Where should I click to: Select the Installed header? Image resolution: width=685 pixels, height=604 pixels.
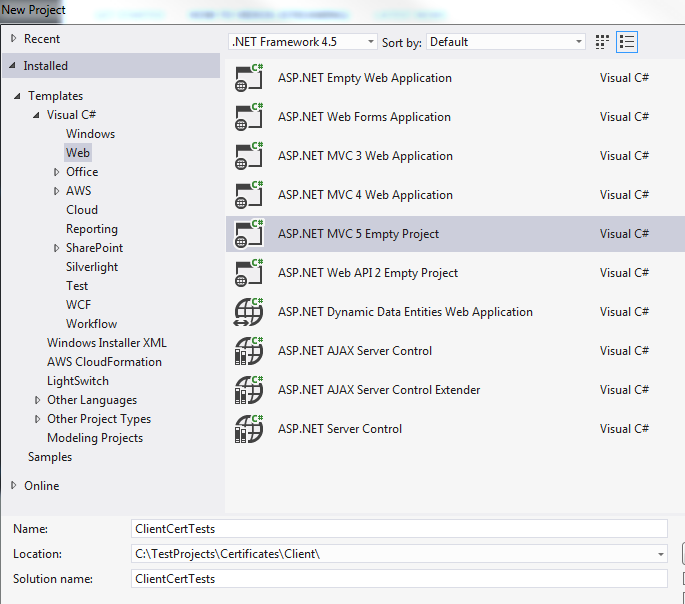click(111, 66)
